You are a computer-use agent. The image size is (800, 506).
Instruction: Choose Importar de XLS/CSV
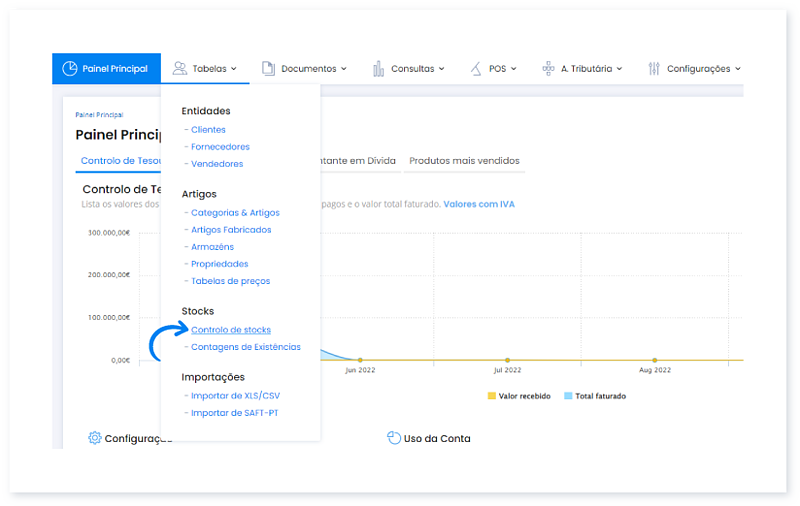[x=235, y=396]
